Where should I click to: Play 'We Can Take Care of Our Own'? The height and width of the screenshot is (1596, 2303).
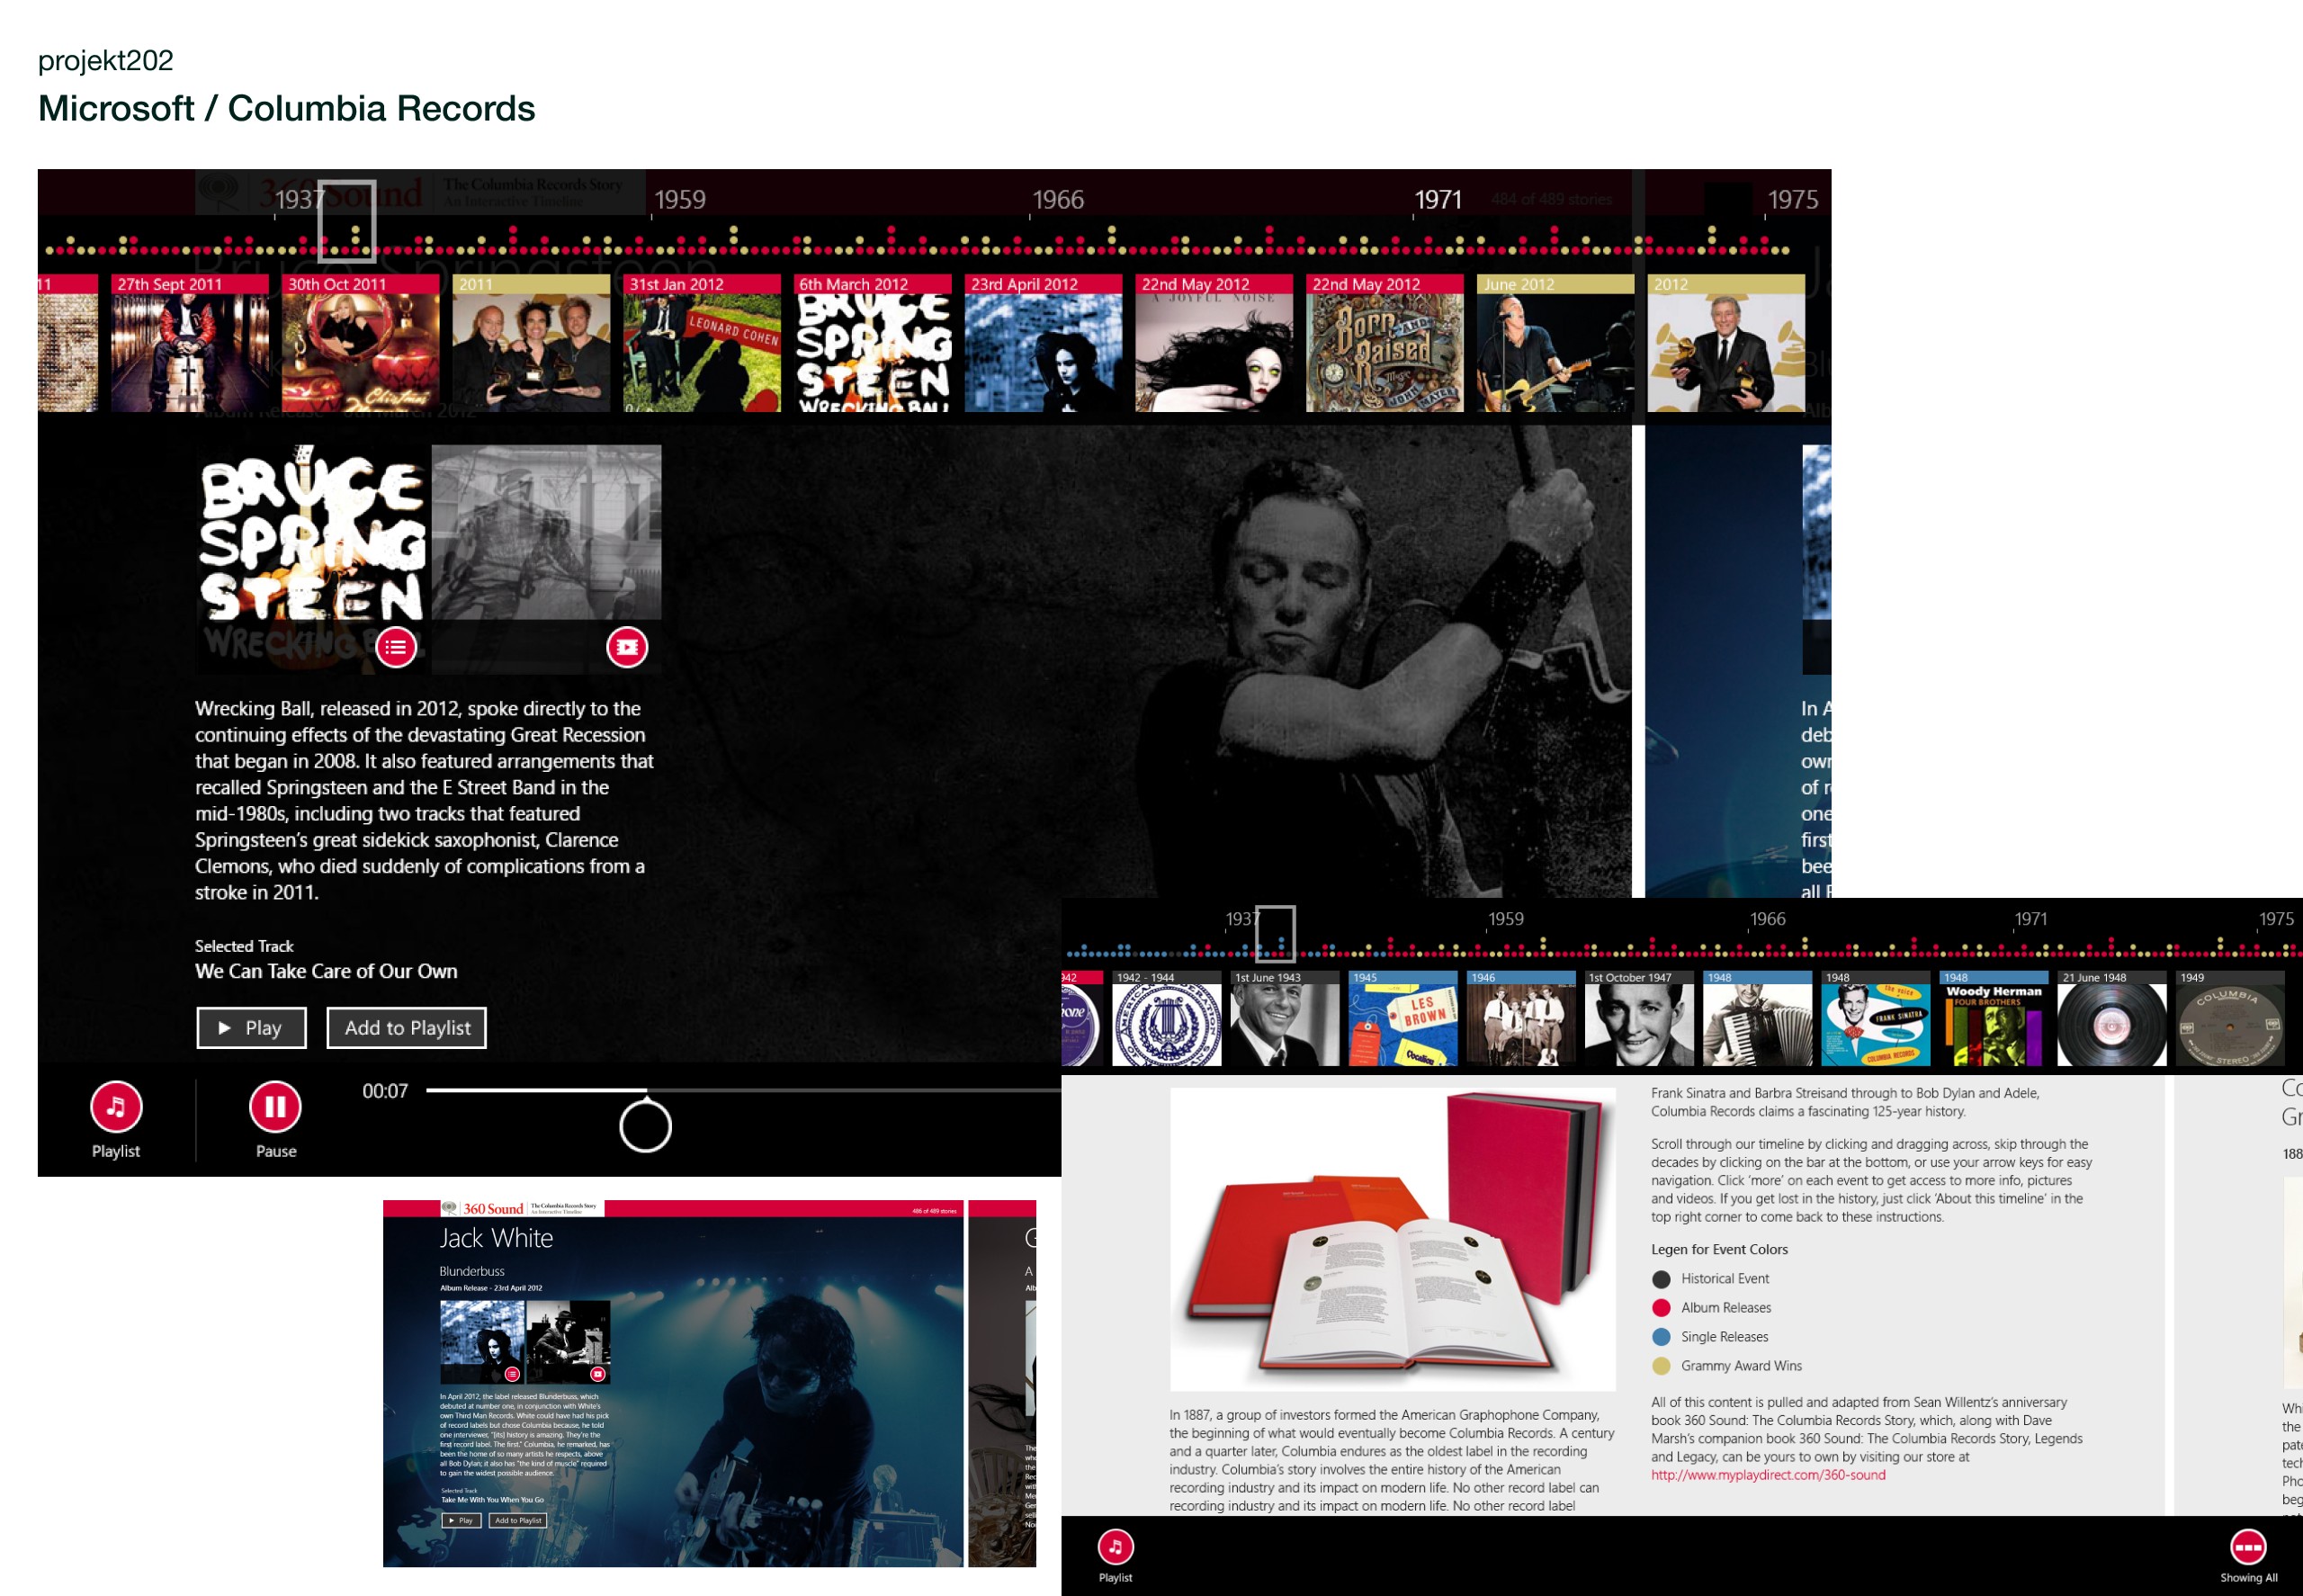[x=251, y=1028]
